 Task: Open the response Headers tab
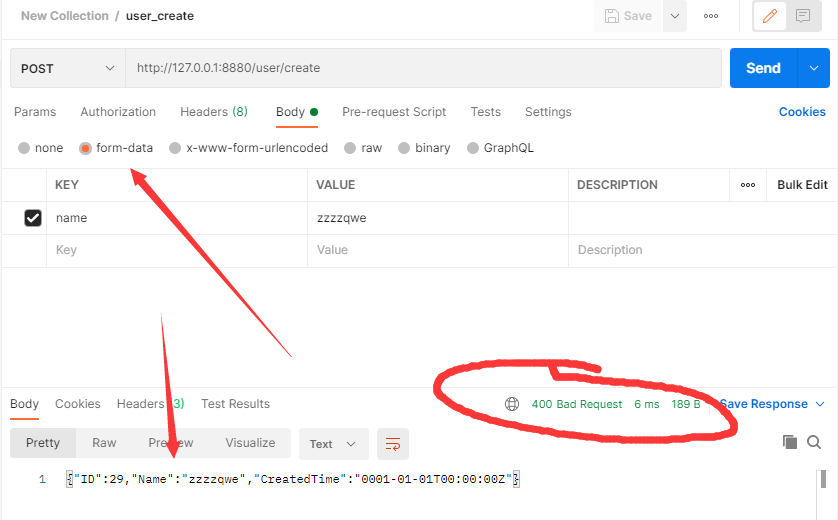click(150, 404)
